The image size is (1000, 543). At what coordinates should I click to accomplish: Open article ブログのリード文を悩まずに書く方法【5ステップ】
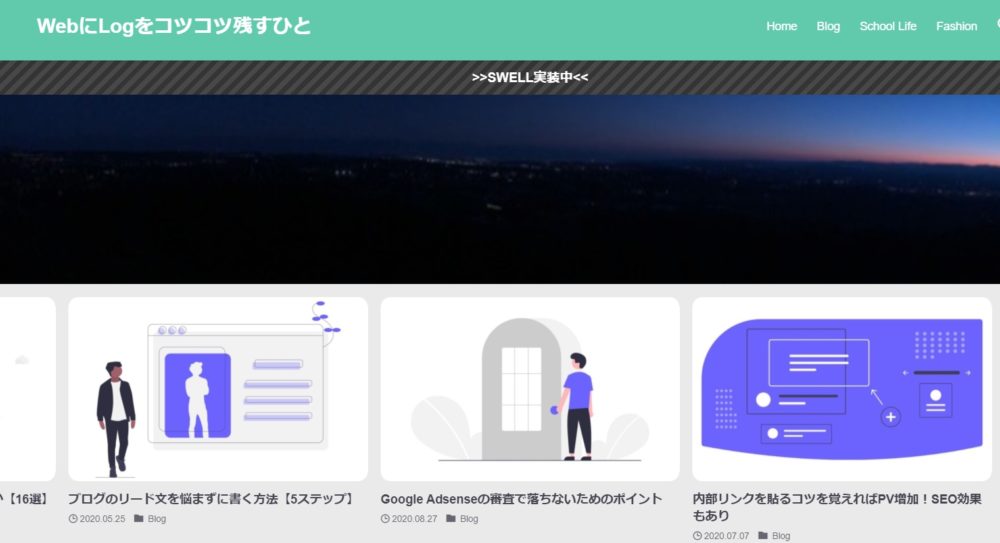click(x=212, y=499)
